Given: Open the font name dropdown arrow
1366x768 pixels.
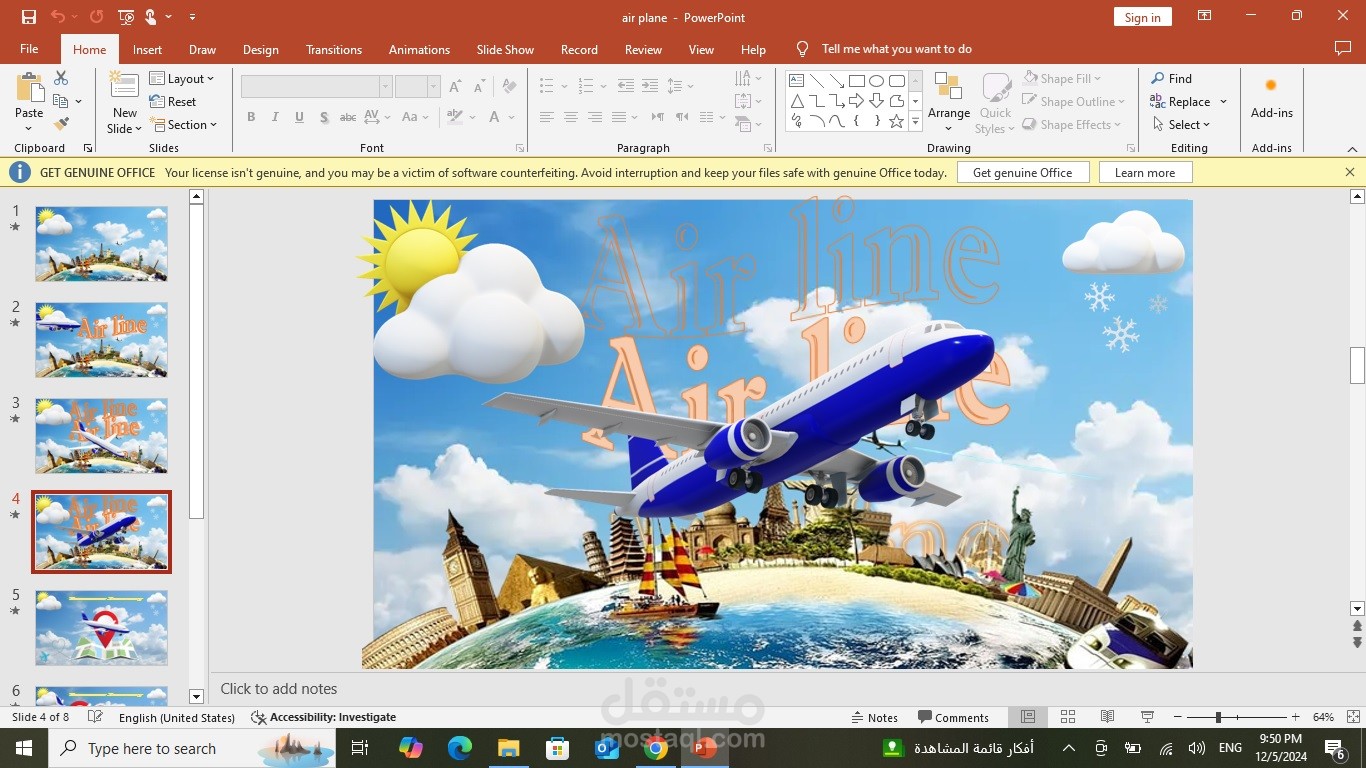Looking at the screenshot, I should click(385, 86).
